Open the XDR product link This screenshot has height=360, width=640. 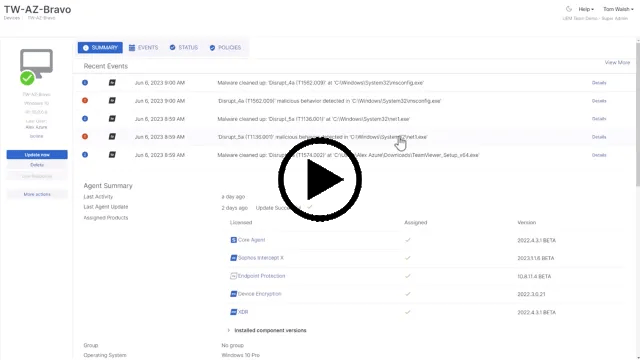point(243,312)
